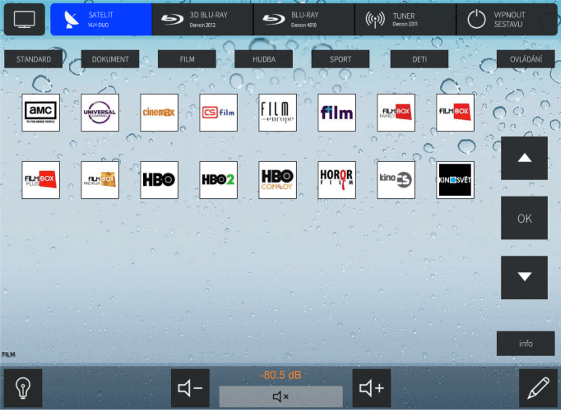Screen dimensions: 561x410
Task: Open the Deti channel category
Action: point(419,59)
